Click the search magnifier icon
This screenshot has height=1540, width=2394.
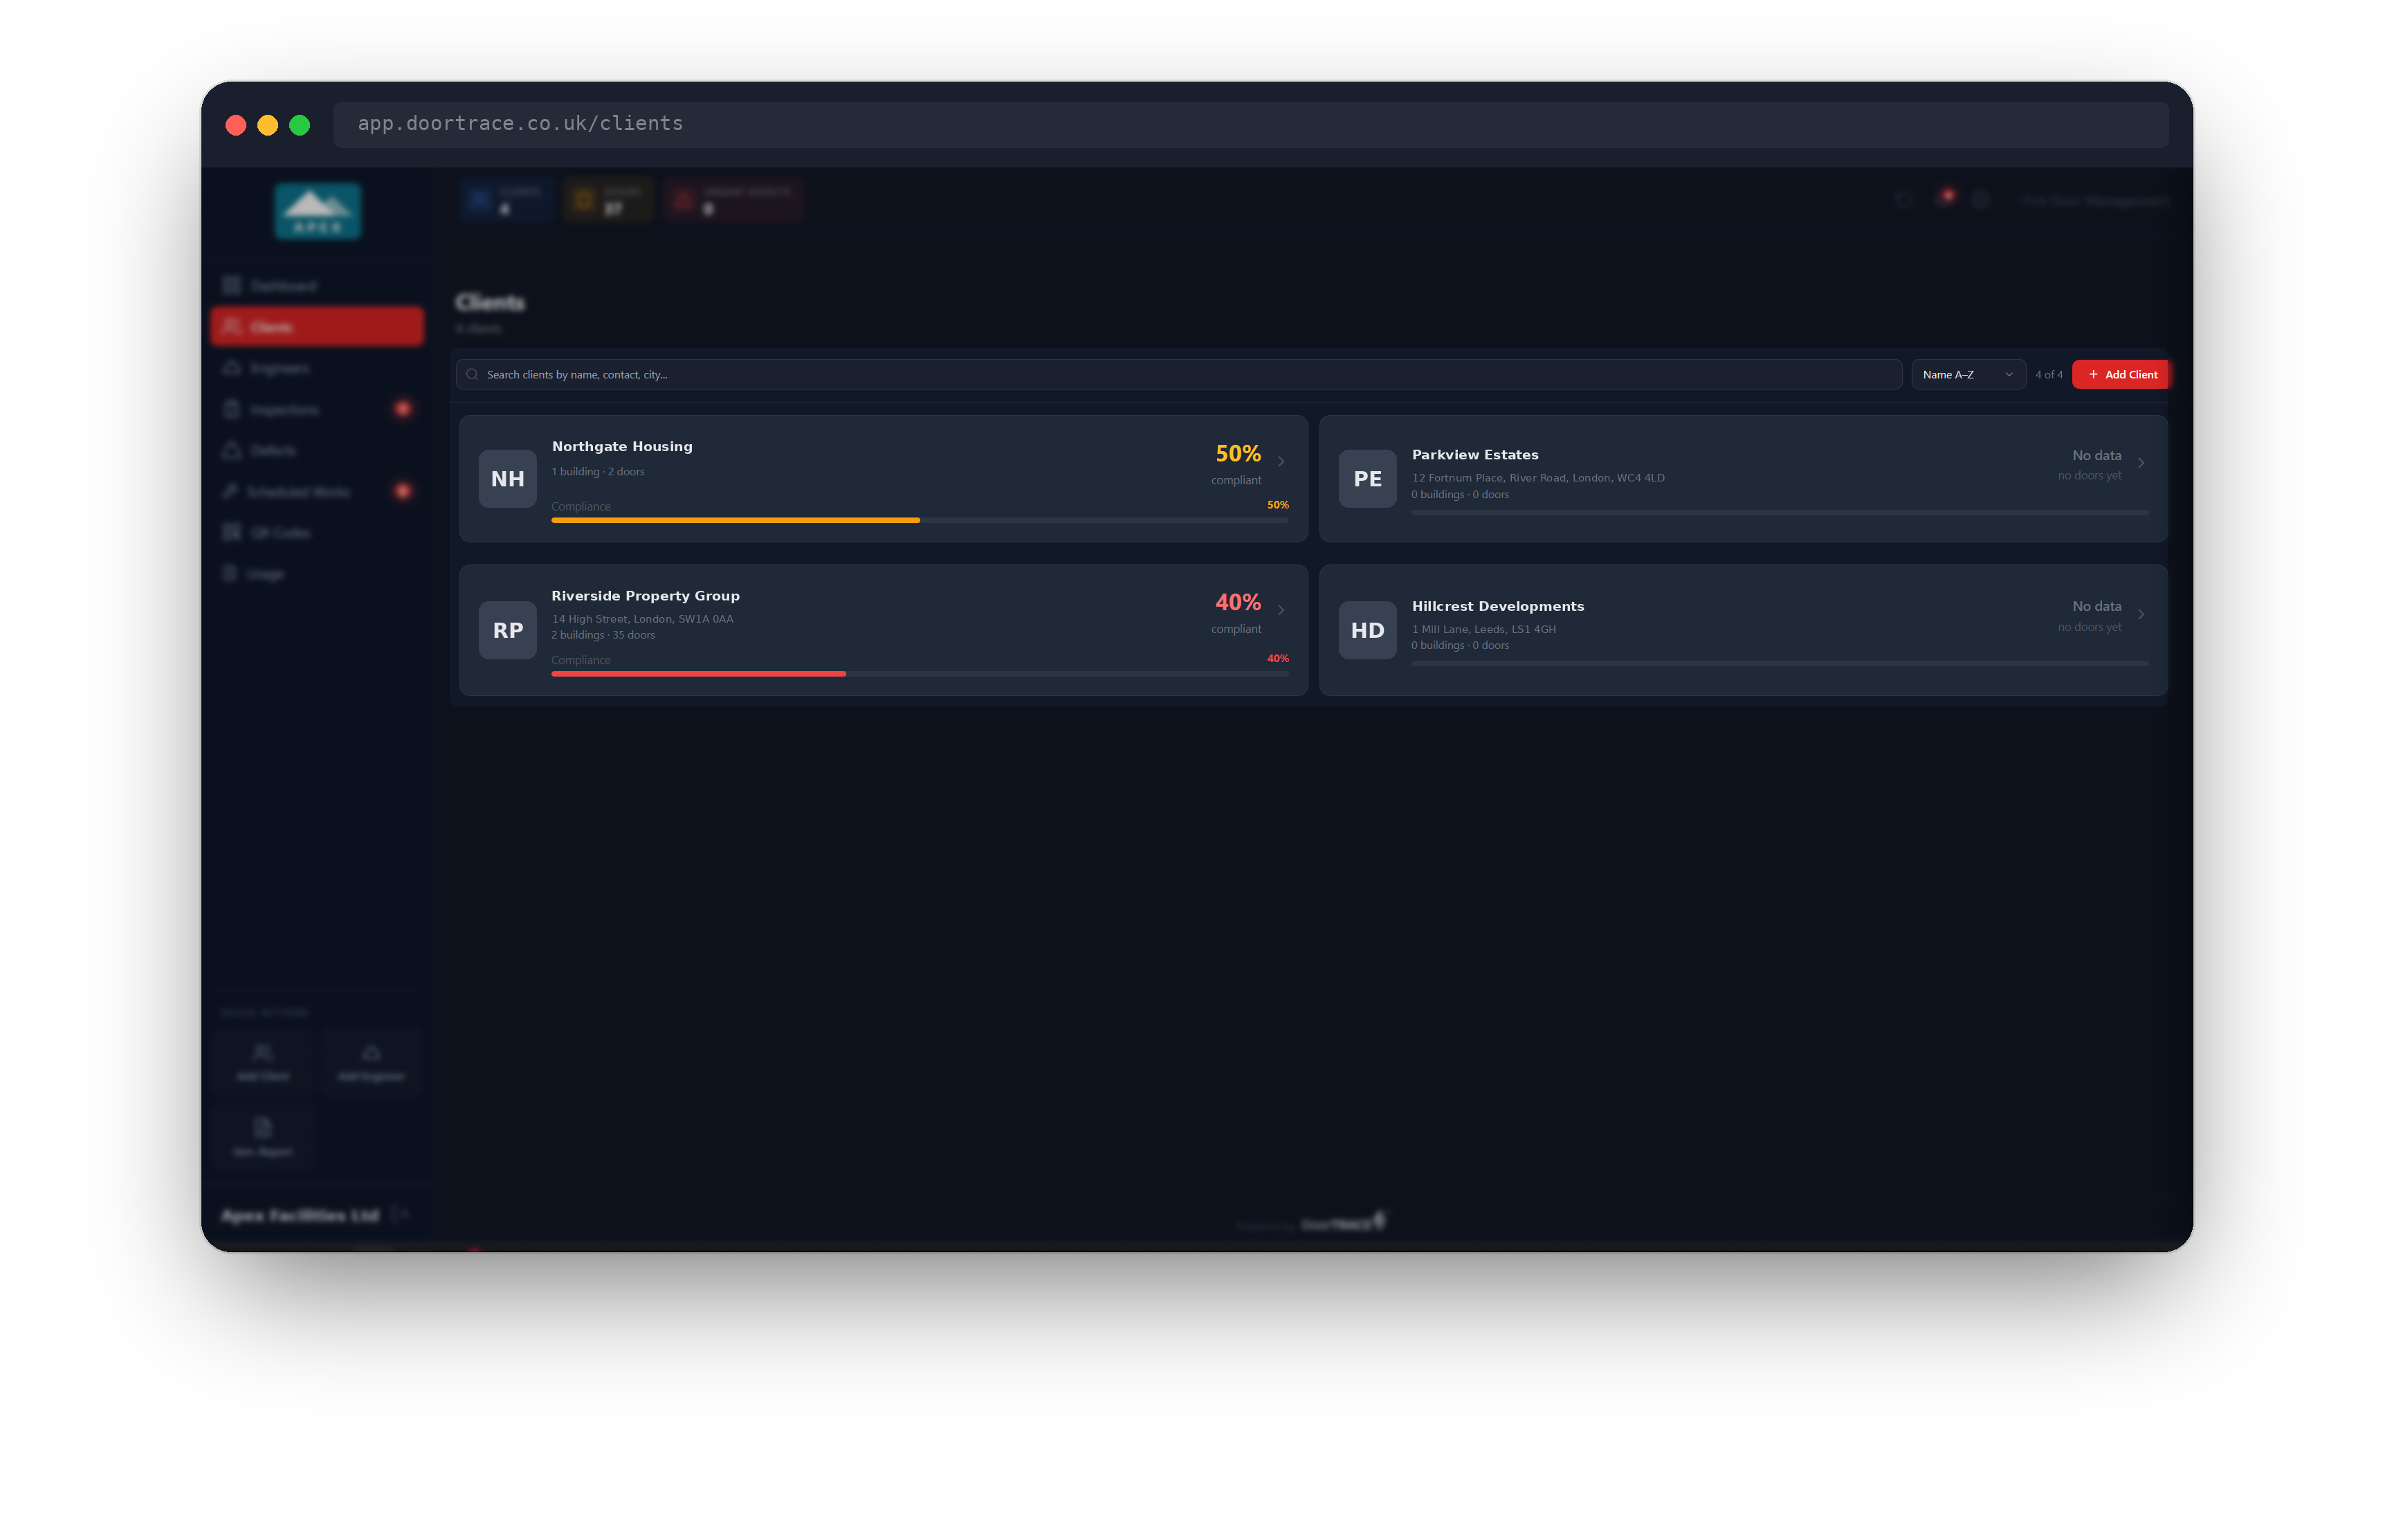472,374
